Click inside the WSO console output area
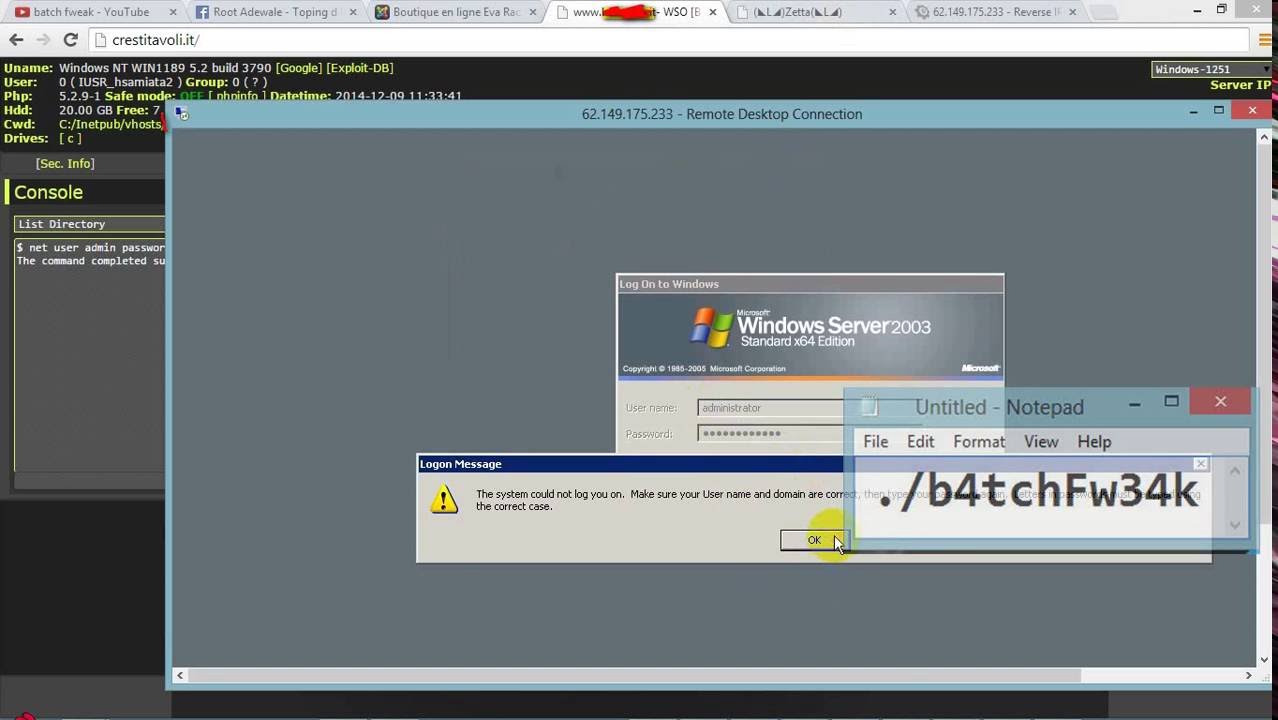This screenshot has width=1278, height=720. tap(89, 354)
